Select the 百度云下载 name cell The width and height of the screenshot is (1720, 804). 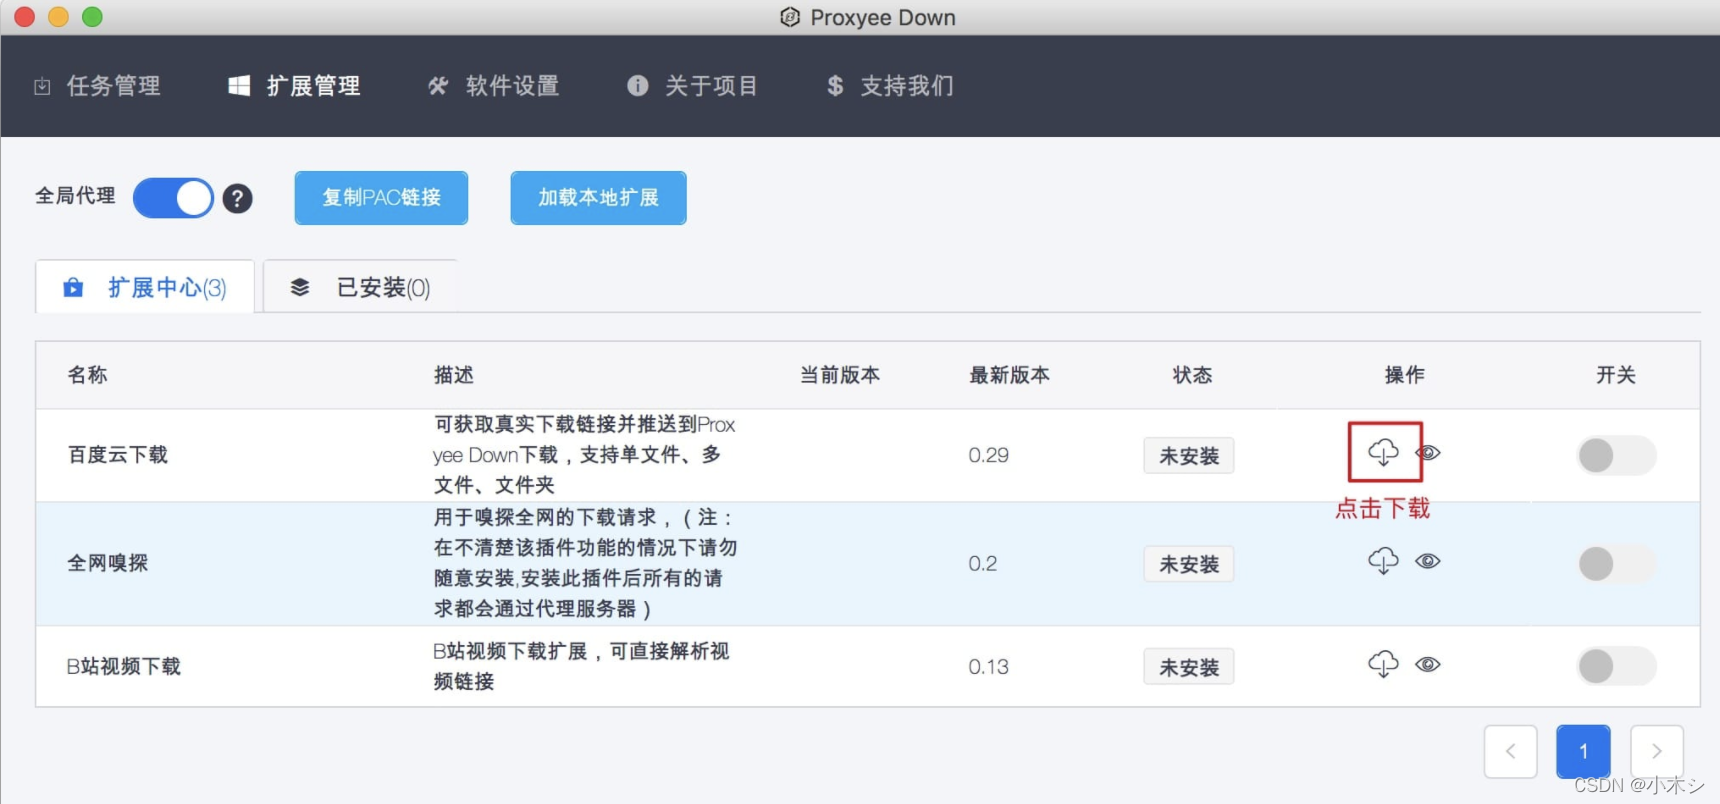coord(118,455)
